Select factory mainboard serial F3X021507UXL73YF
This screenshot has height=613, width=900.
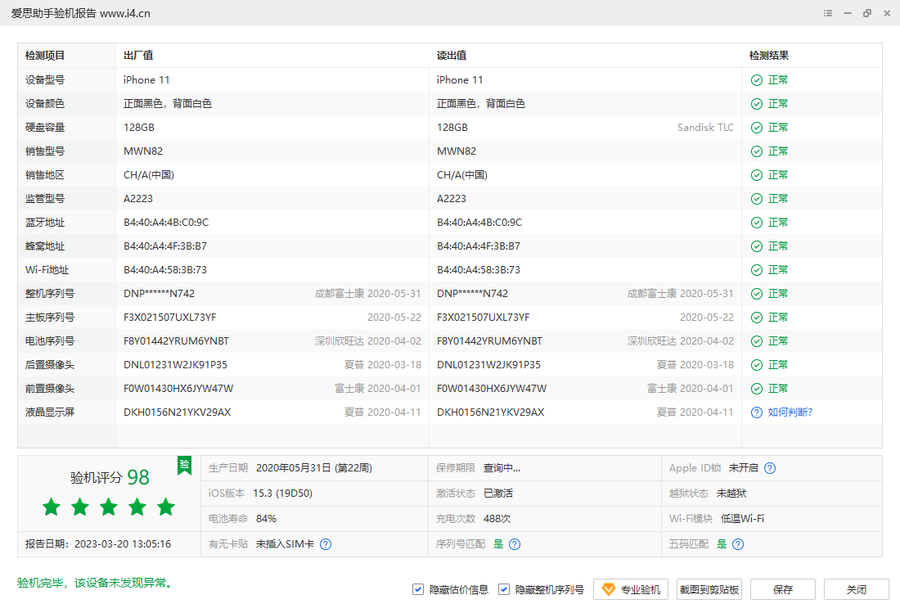170,317
